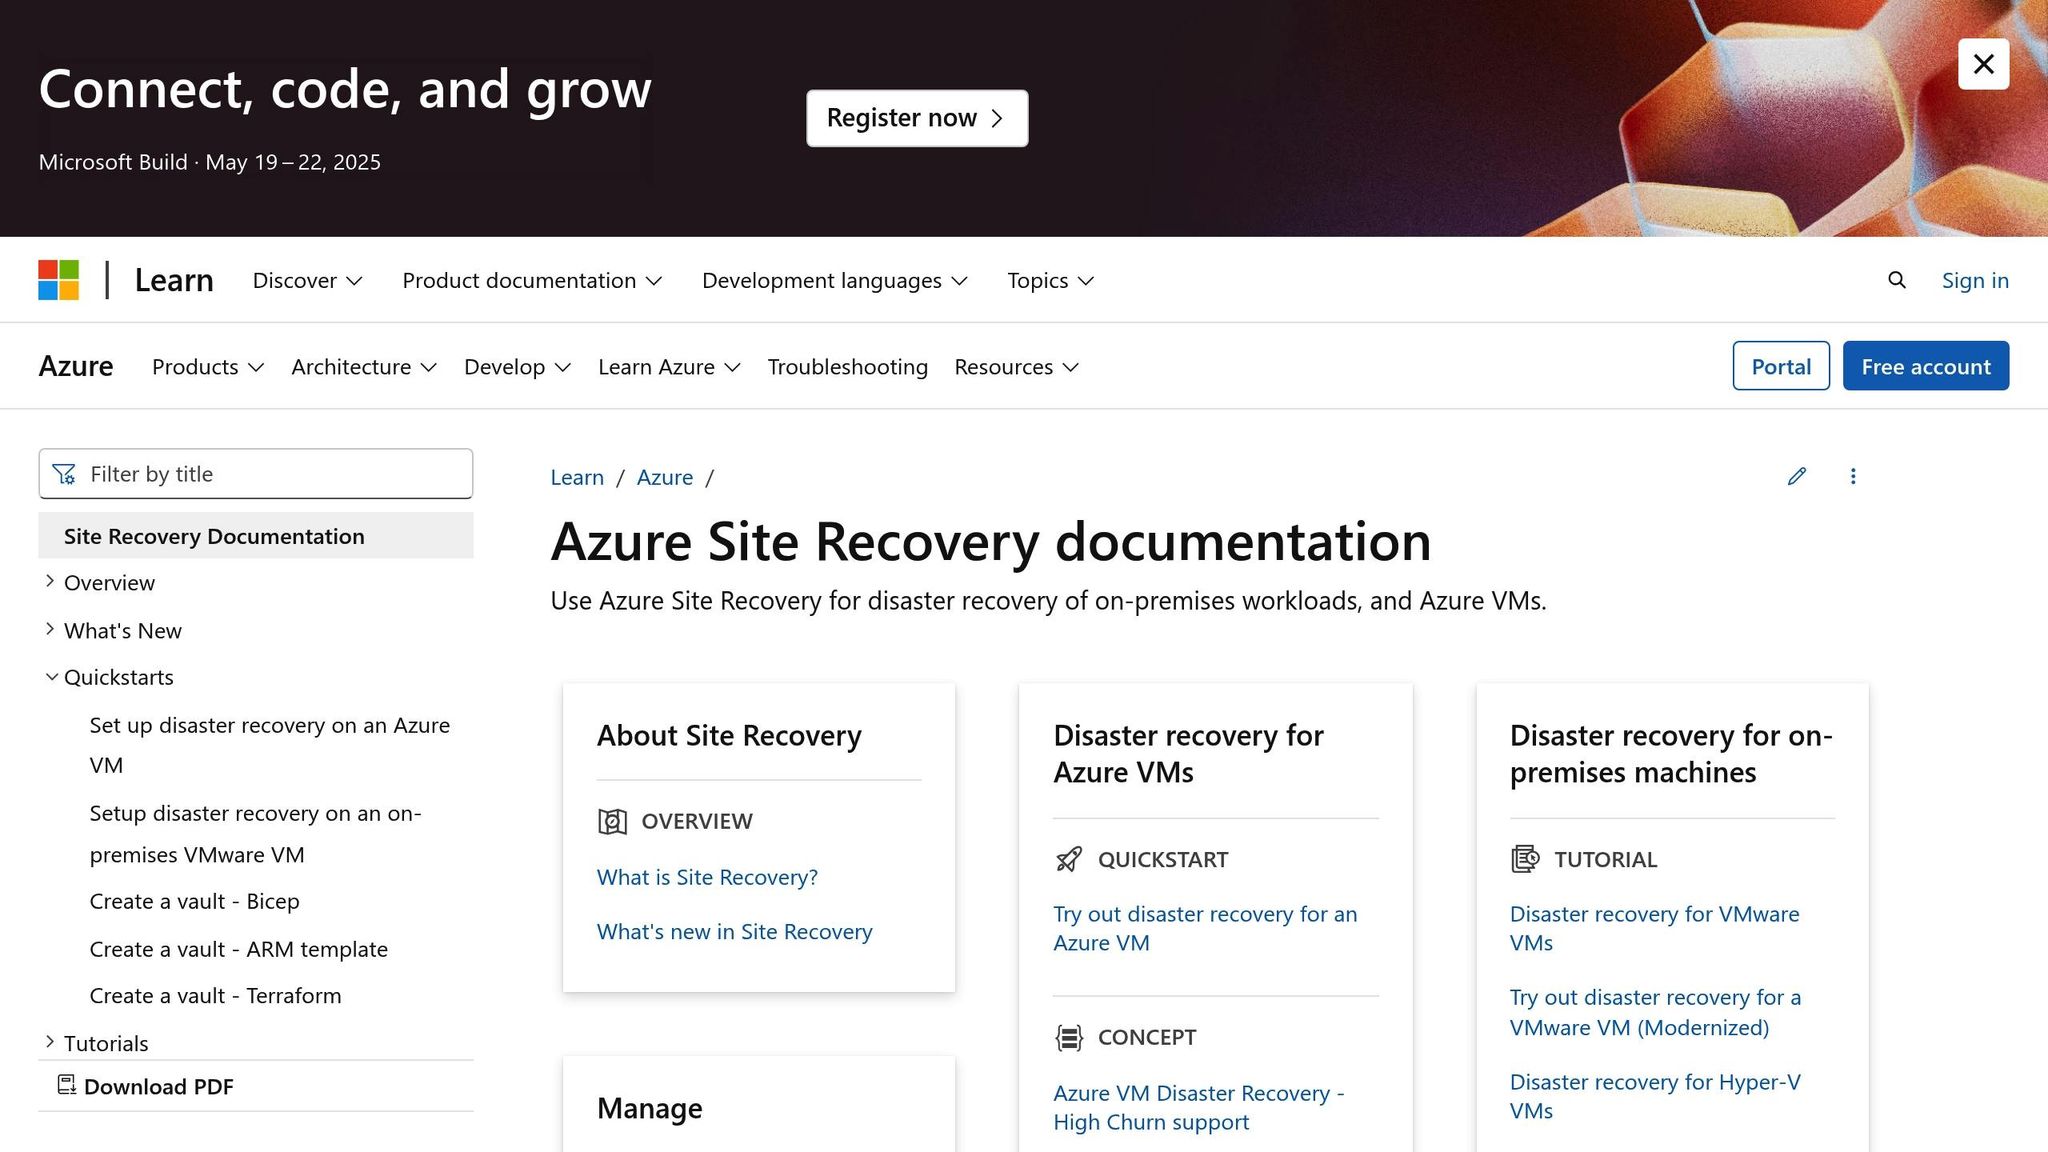The image size is (2048, 1152).
Task: Open Product documentation dropdown
Action: [532, 281]
